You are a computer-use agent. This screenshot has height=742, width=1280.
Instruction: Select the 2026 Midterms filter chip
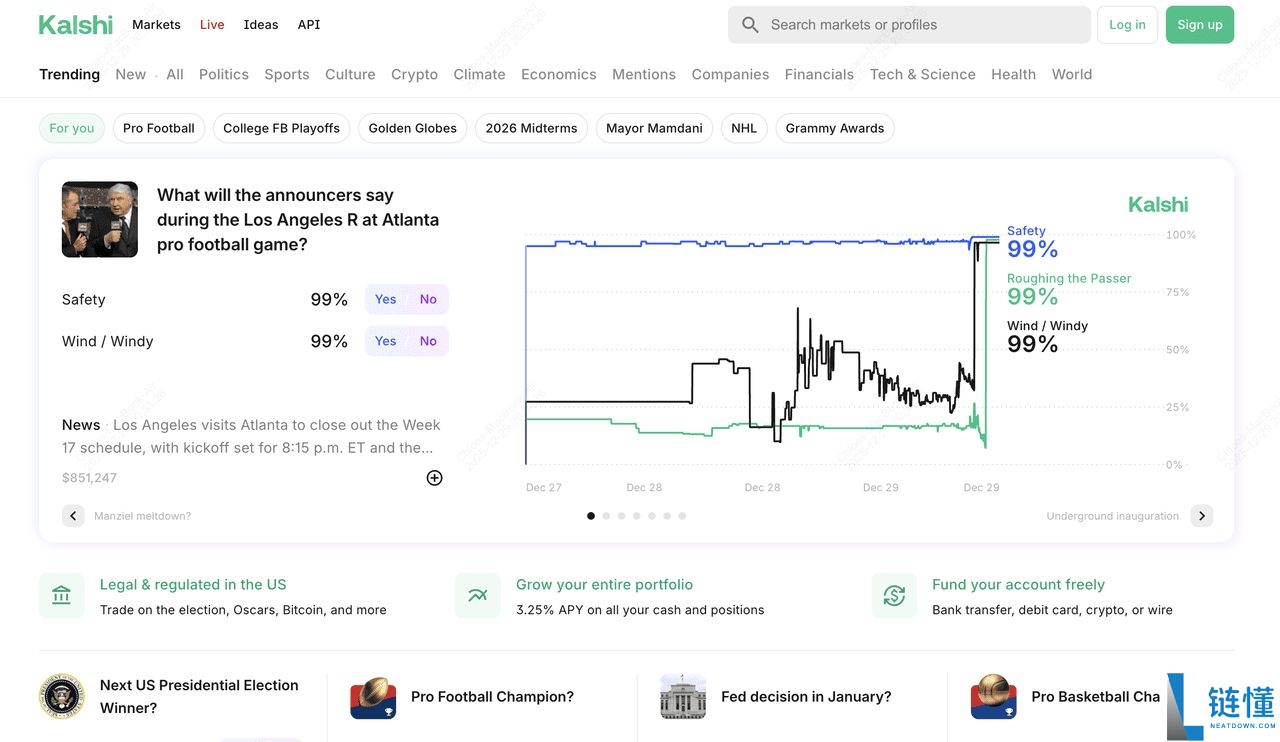coord(532,128)
